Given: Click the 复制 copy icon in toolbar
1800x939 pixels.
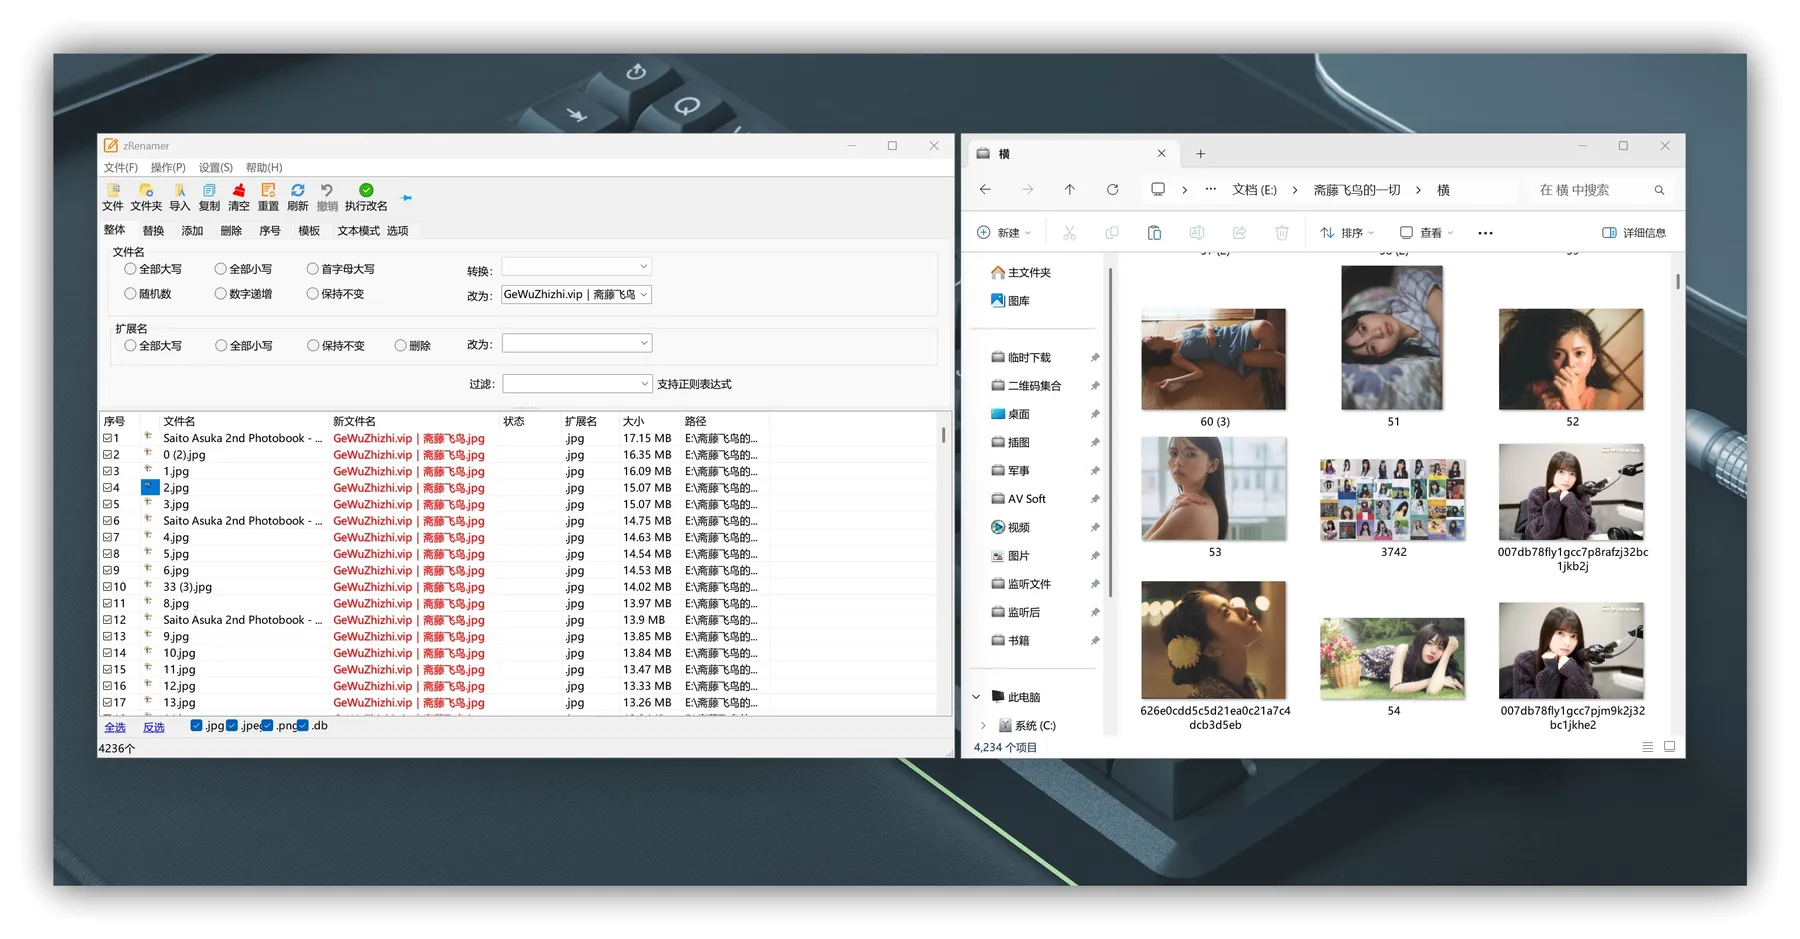Looking at the screenshot, I should click(209, 191).
